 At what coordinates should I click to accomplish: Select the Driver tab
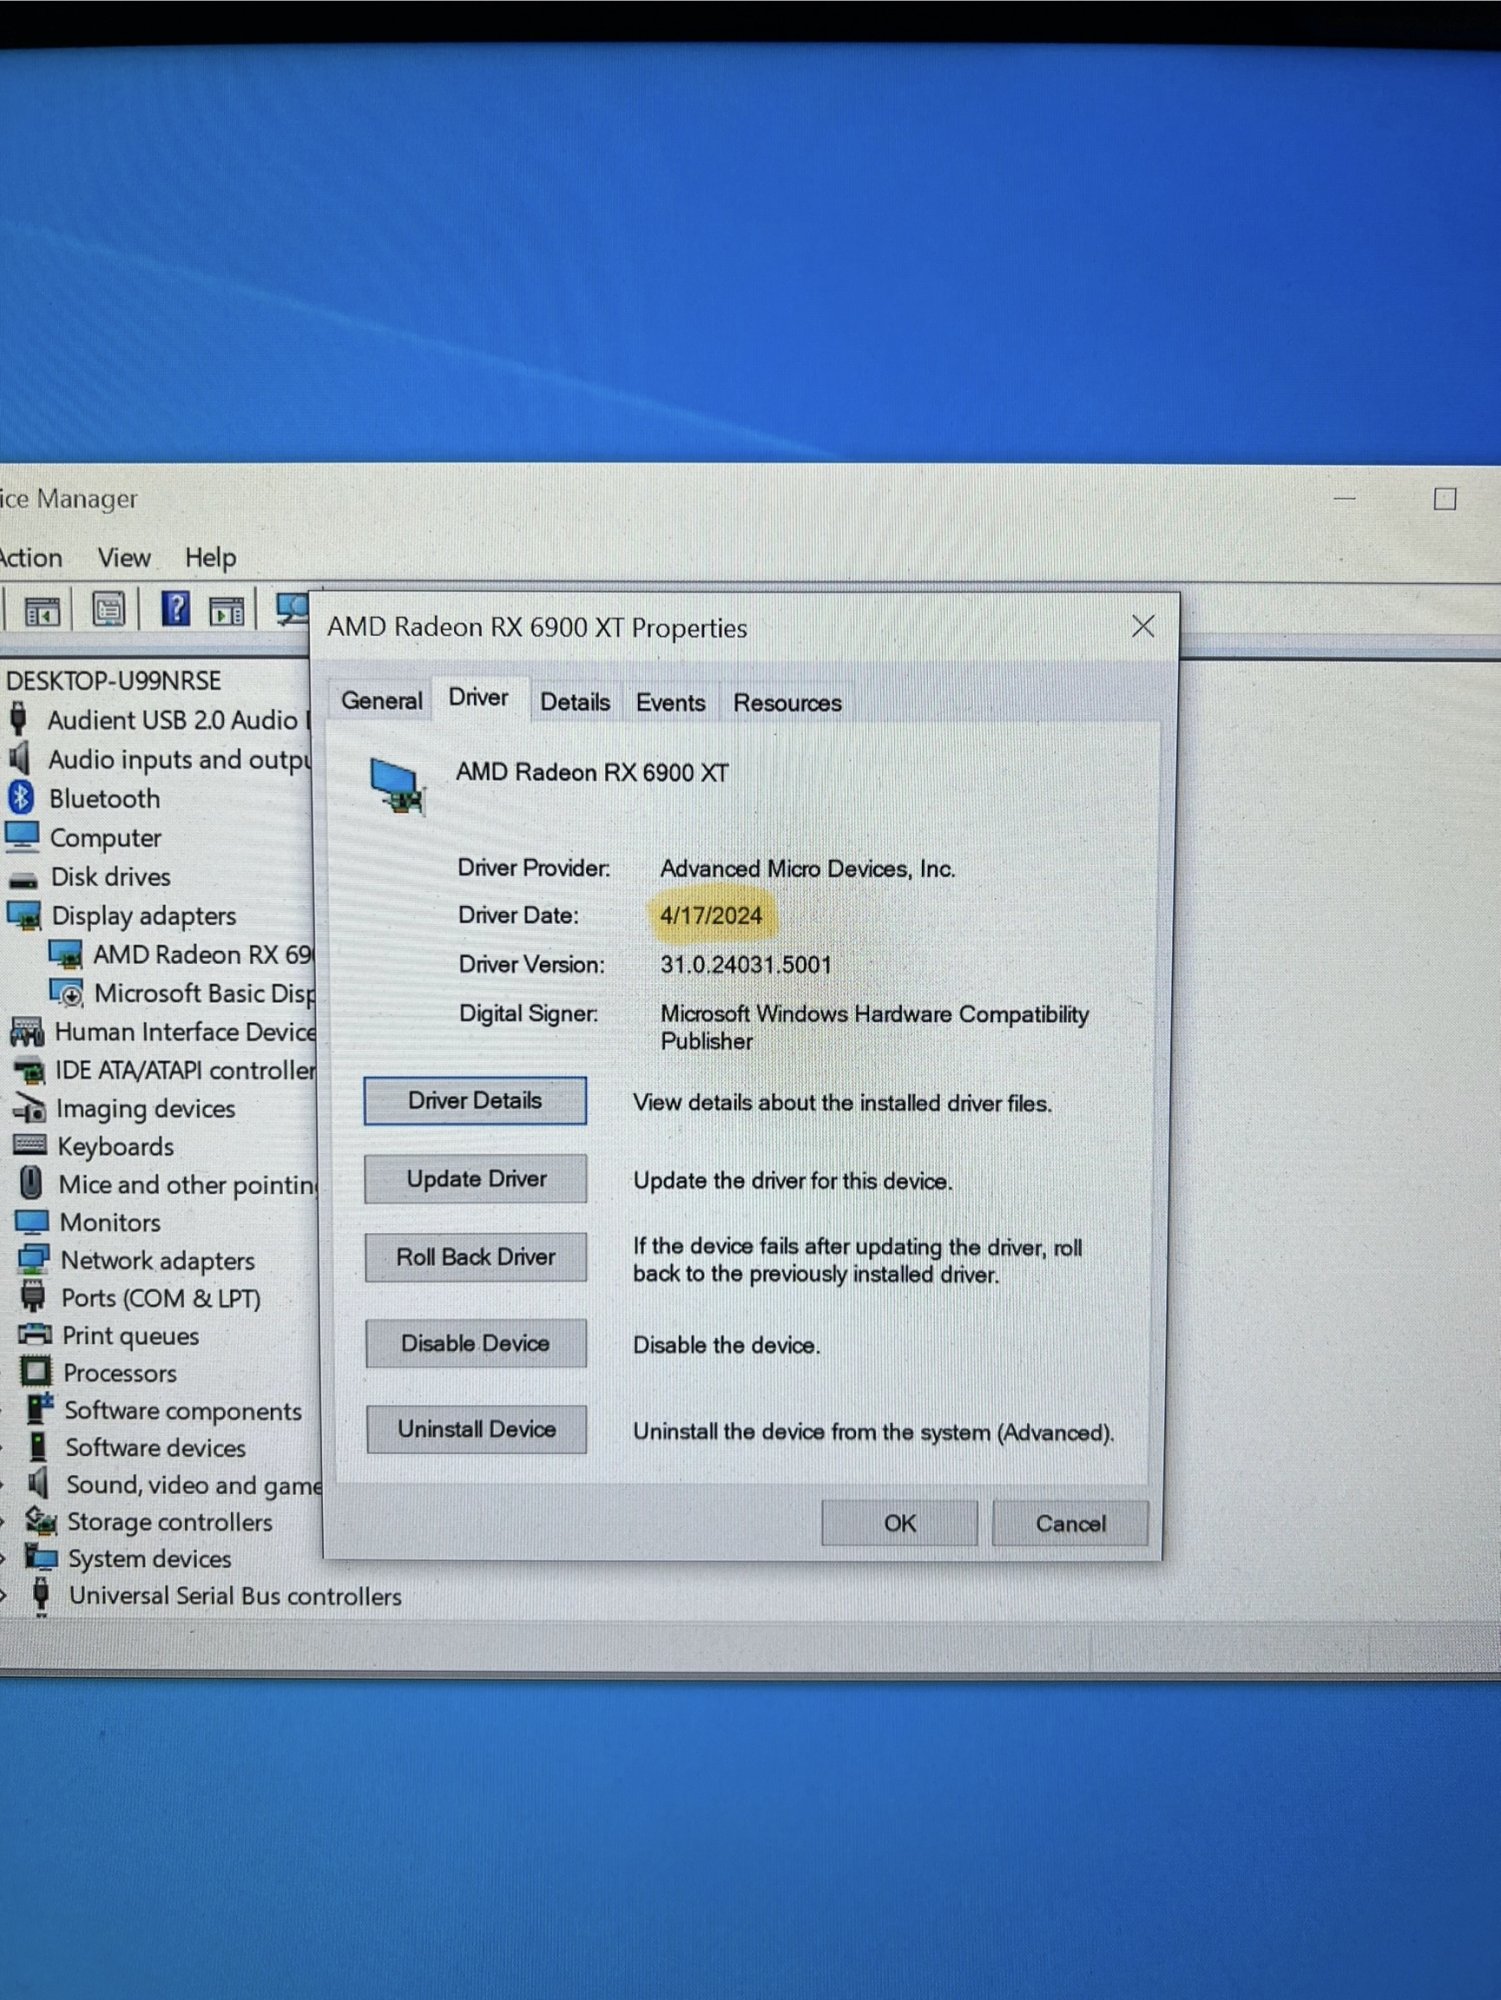(478, 697)
